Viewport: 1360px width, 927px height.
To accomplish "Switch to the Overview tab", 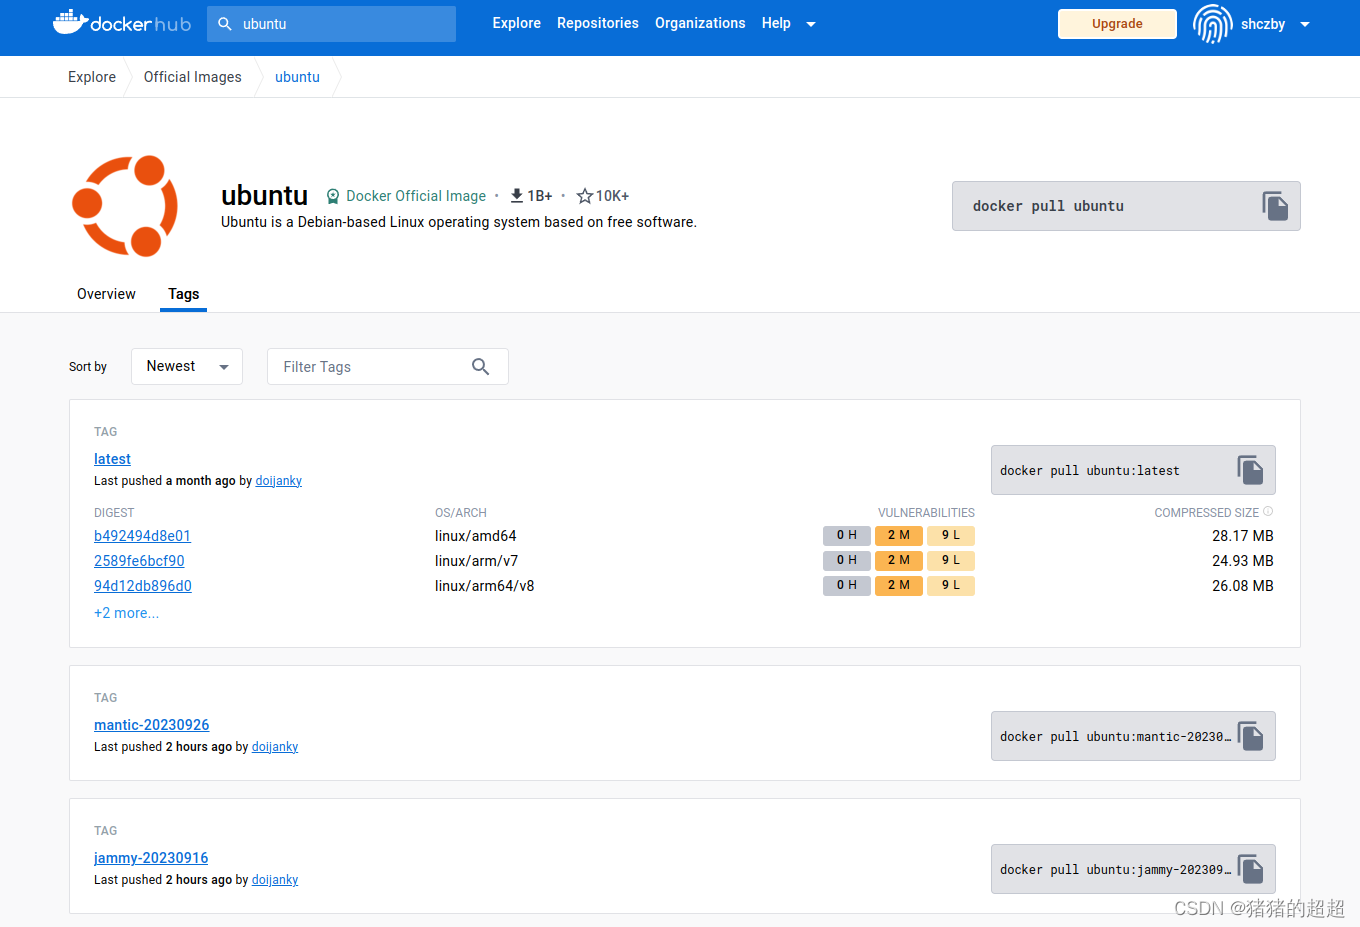I will point(106,293).
